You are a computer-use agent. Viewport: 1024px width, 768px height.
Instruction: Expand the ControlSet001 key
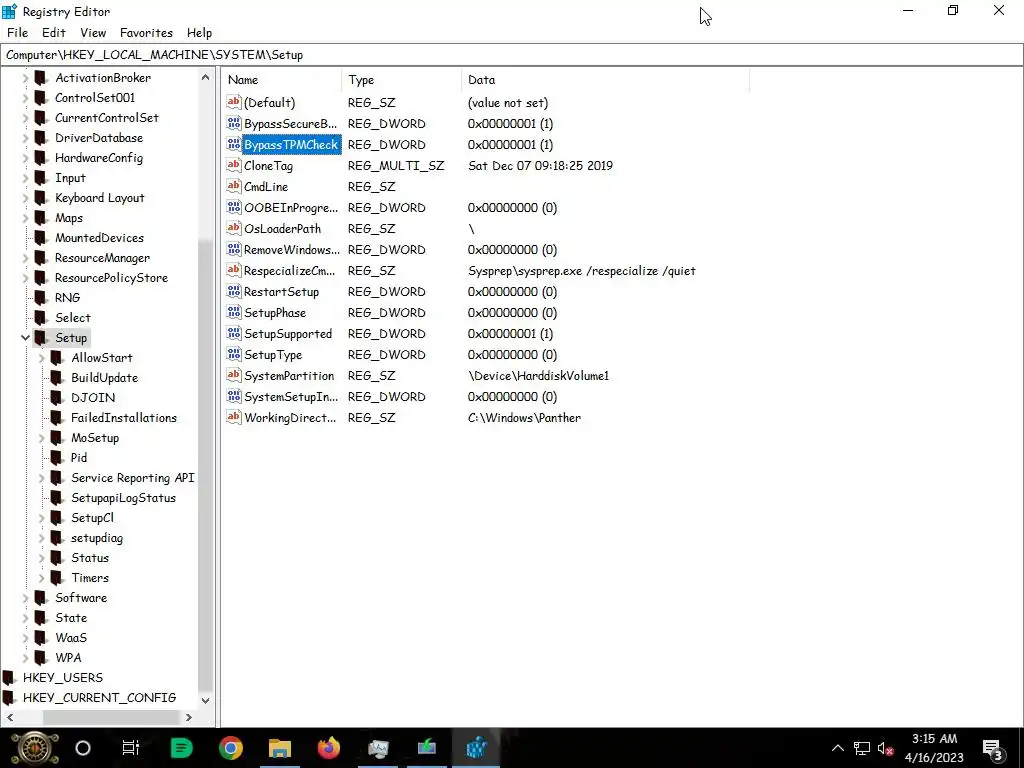pyautogui.click(x=25, y=98)
